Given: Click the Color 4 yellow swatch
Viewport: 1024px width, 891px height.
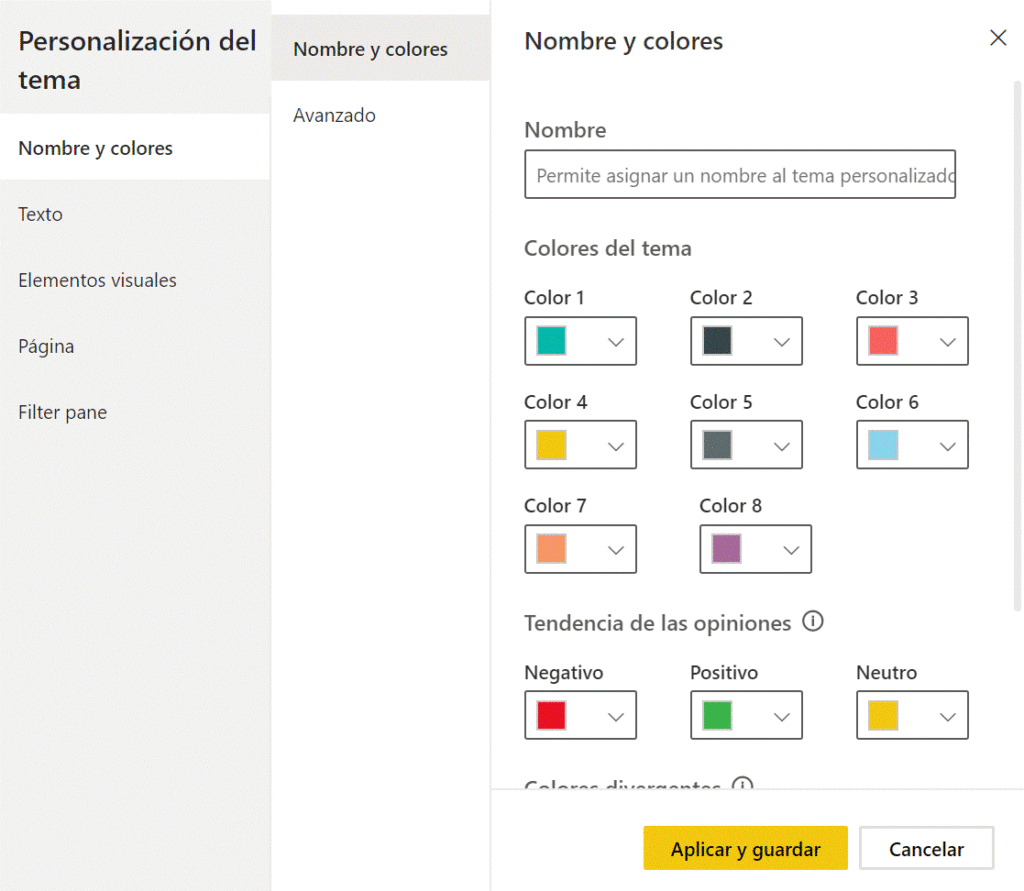Looking at the screenshot, I should 551,445.
